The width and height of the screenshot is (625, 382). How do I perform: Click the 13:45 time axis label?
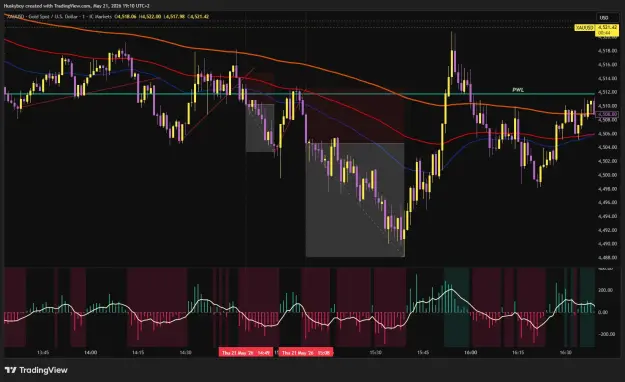(x=43, y=353)
